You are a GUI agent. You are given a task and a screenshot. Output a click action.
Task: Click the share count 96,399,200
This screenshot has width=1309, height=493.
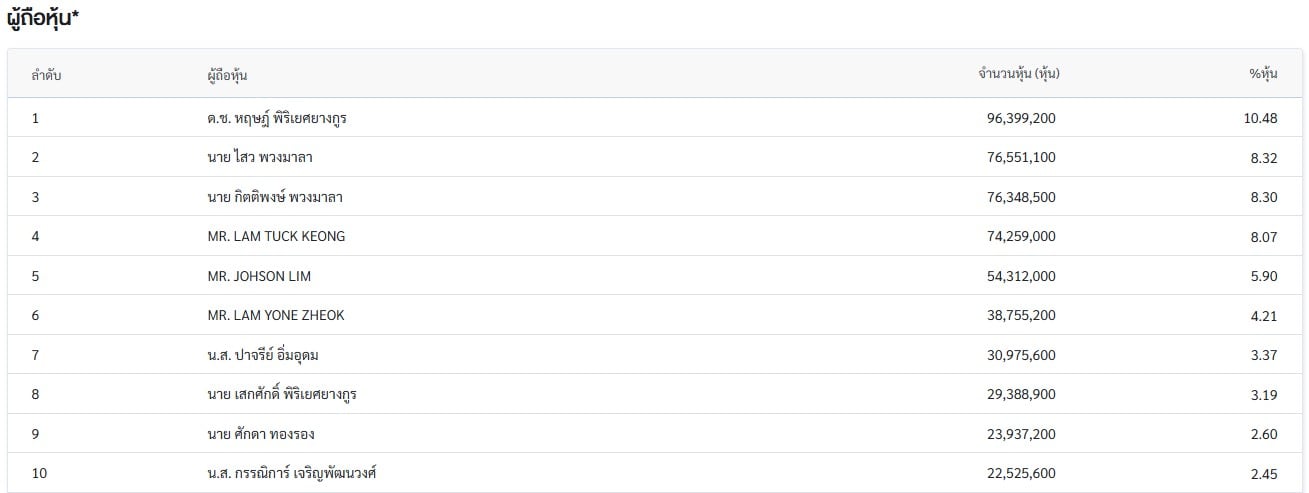tap(1020, 118)
